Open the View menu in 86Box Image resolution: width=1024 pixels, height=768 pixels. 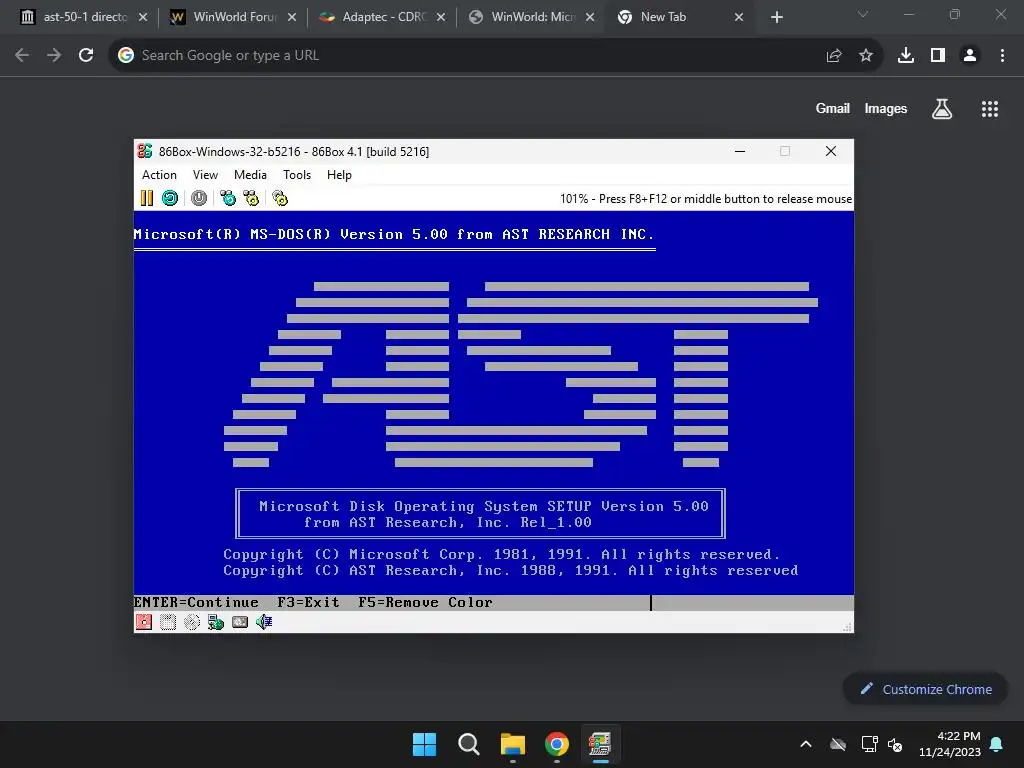point(205,175)
